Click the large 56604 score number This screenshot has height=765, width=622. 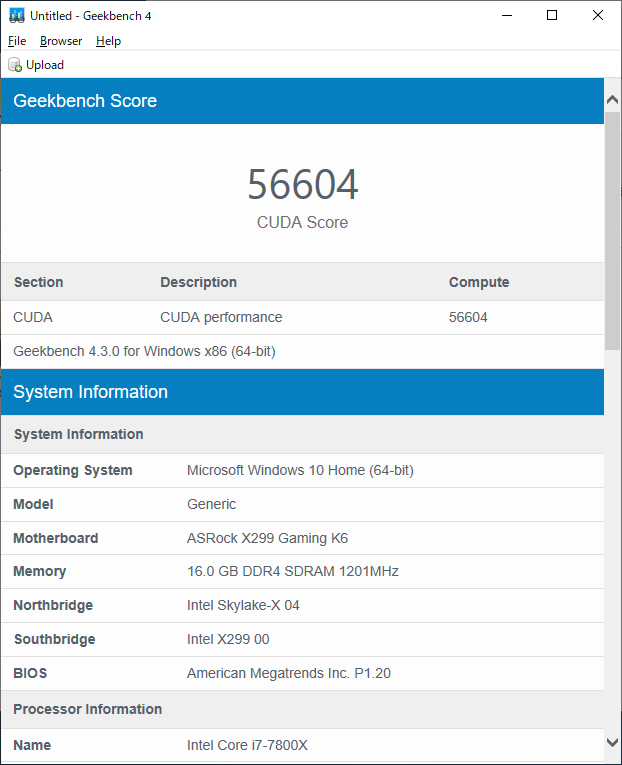[302, 184]
